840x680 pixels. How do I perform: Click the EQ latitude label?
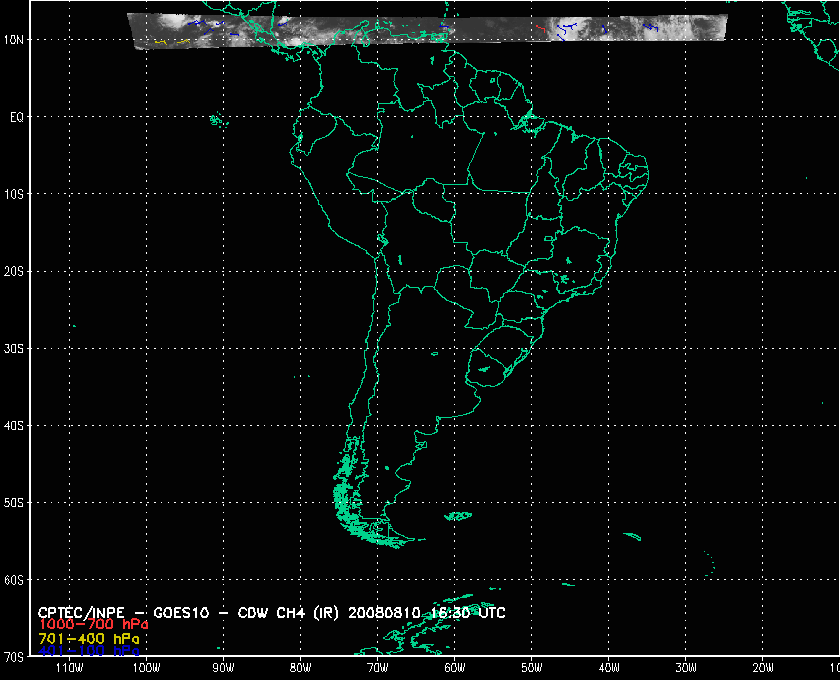pyautogui.click(x=17, y=117)
